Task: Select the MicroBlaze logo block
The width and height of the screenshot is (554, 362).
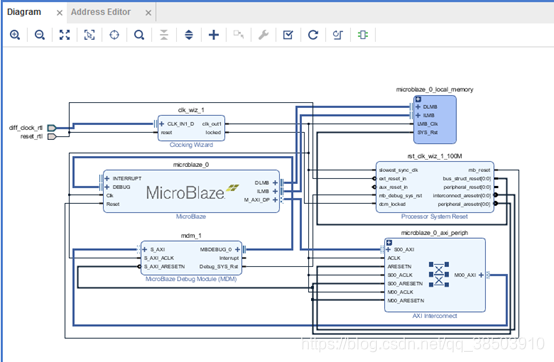Action: (x=192, y=192)
